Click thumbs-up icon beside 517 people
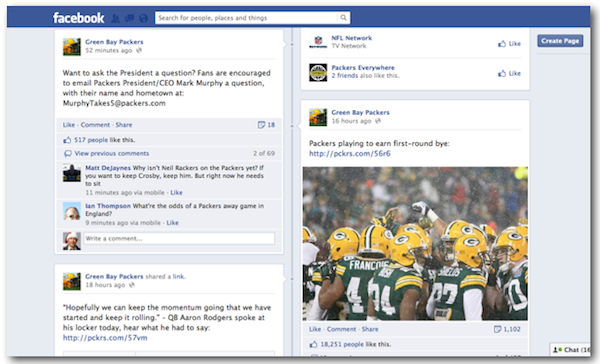The width and height of the screenshot is (600, 364). pyautogui.click(x=67, y=140)
